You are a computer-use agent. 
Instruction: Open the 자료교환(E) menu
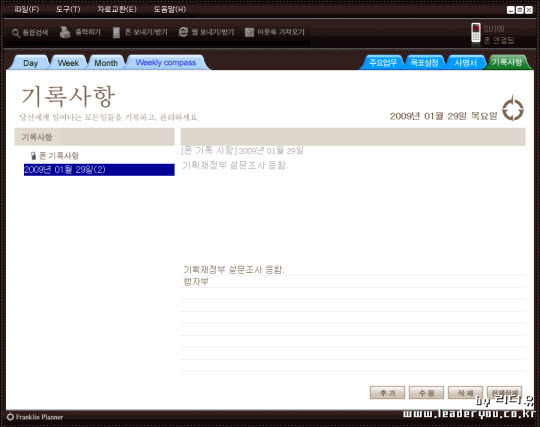point(117,9)
